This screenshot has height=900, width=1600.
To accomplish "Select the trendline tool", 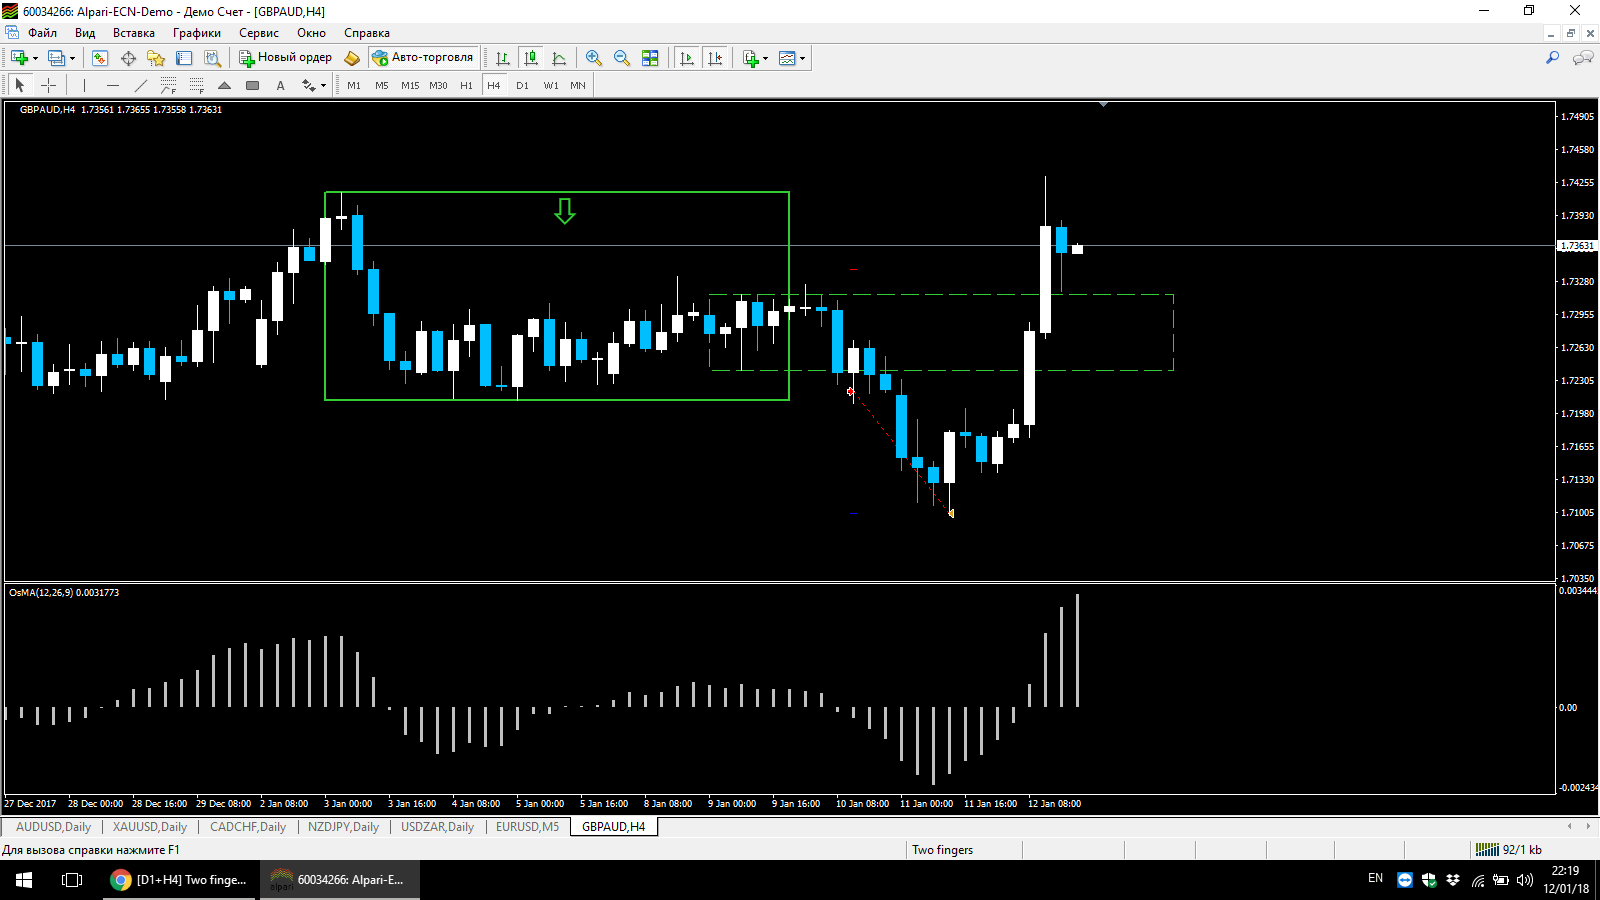I will (x=141, y=85).
